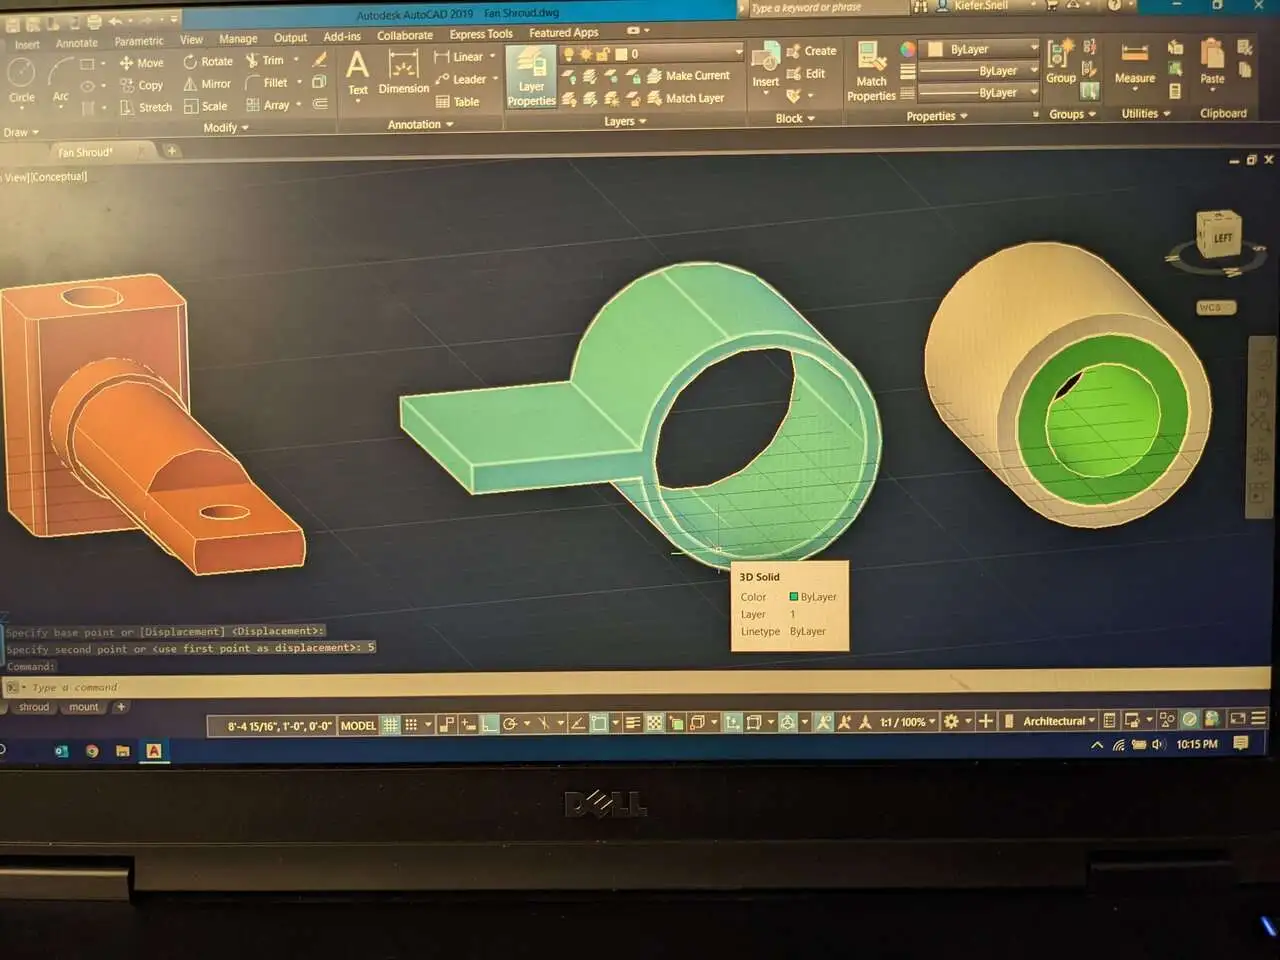Toggle Ortho mode in status bar

(489, 724)
